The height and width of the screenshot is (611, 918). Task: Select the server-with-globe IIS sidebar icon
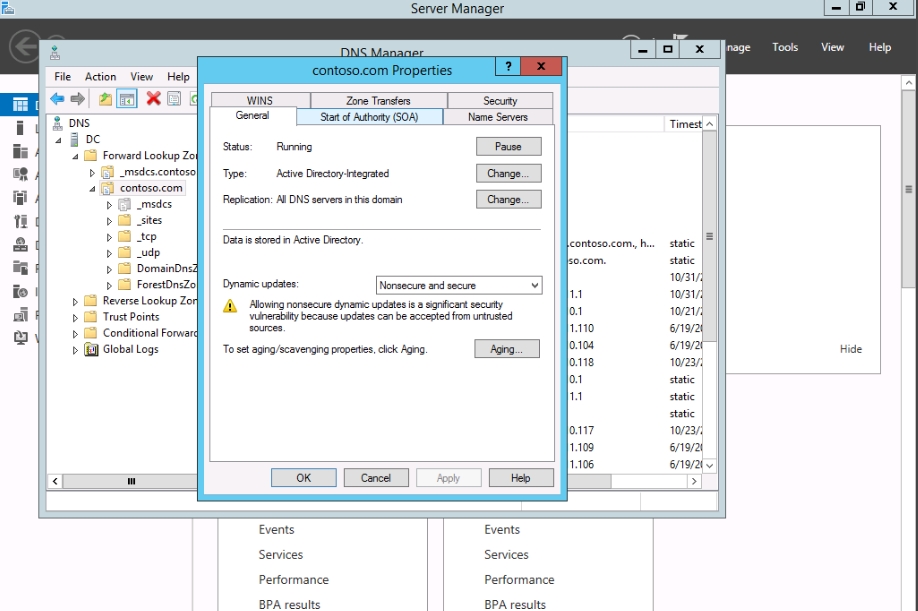pyautogui.click(x=20, y=291)
